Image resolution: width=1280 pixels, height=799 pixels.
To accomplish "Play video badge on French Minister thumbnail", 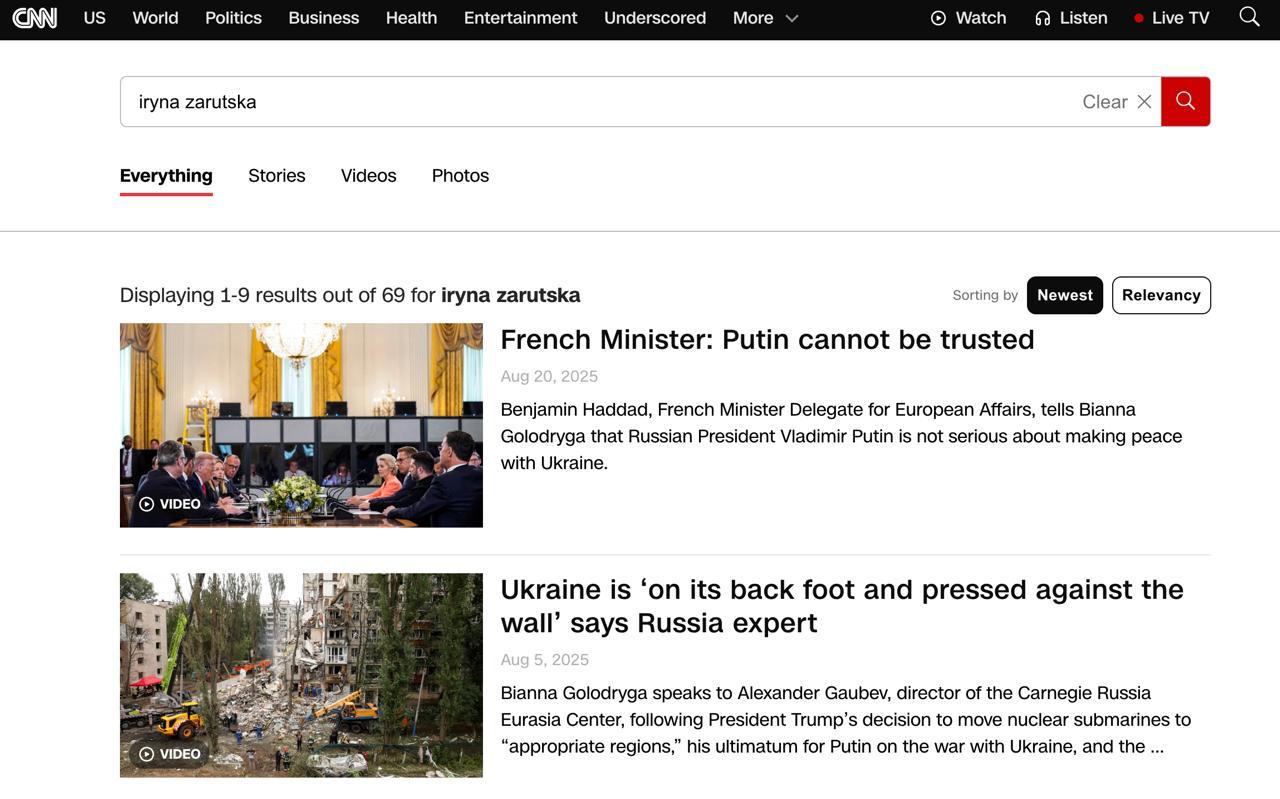I will click(170, 504).
